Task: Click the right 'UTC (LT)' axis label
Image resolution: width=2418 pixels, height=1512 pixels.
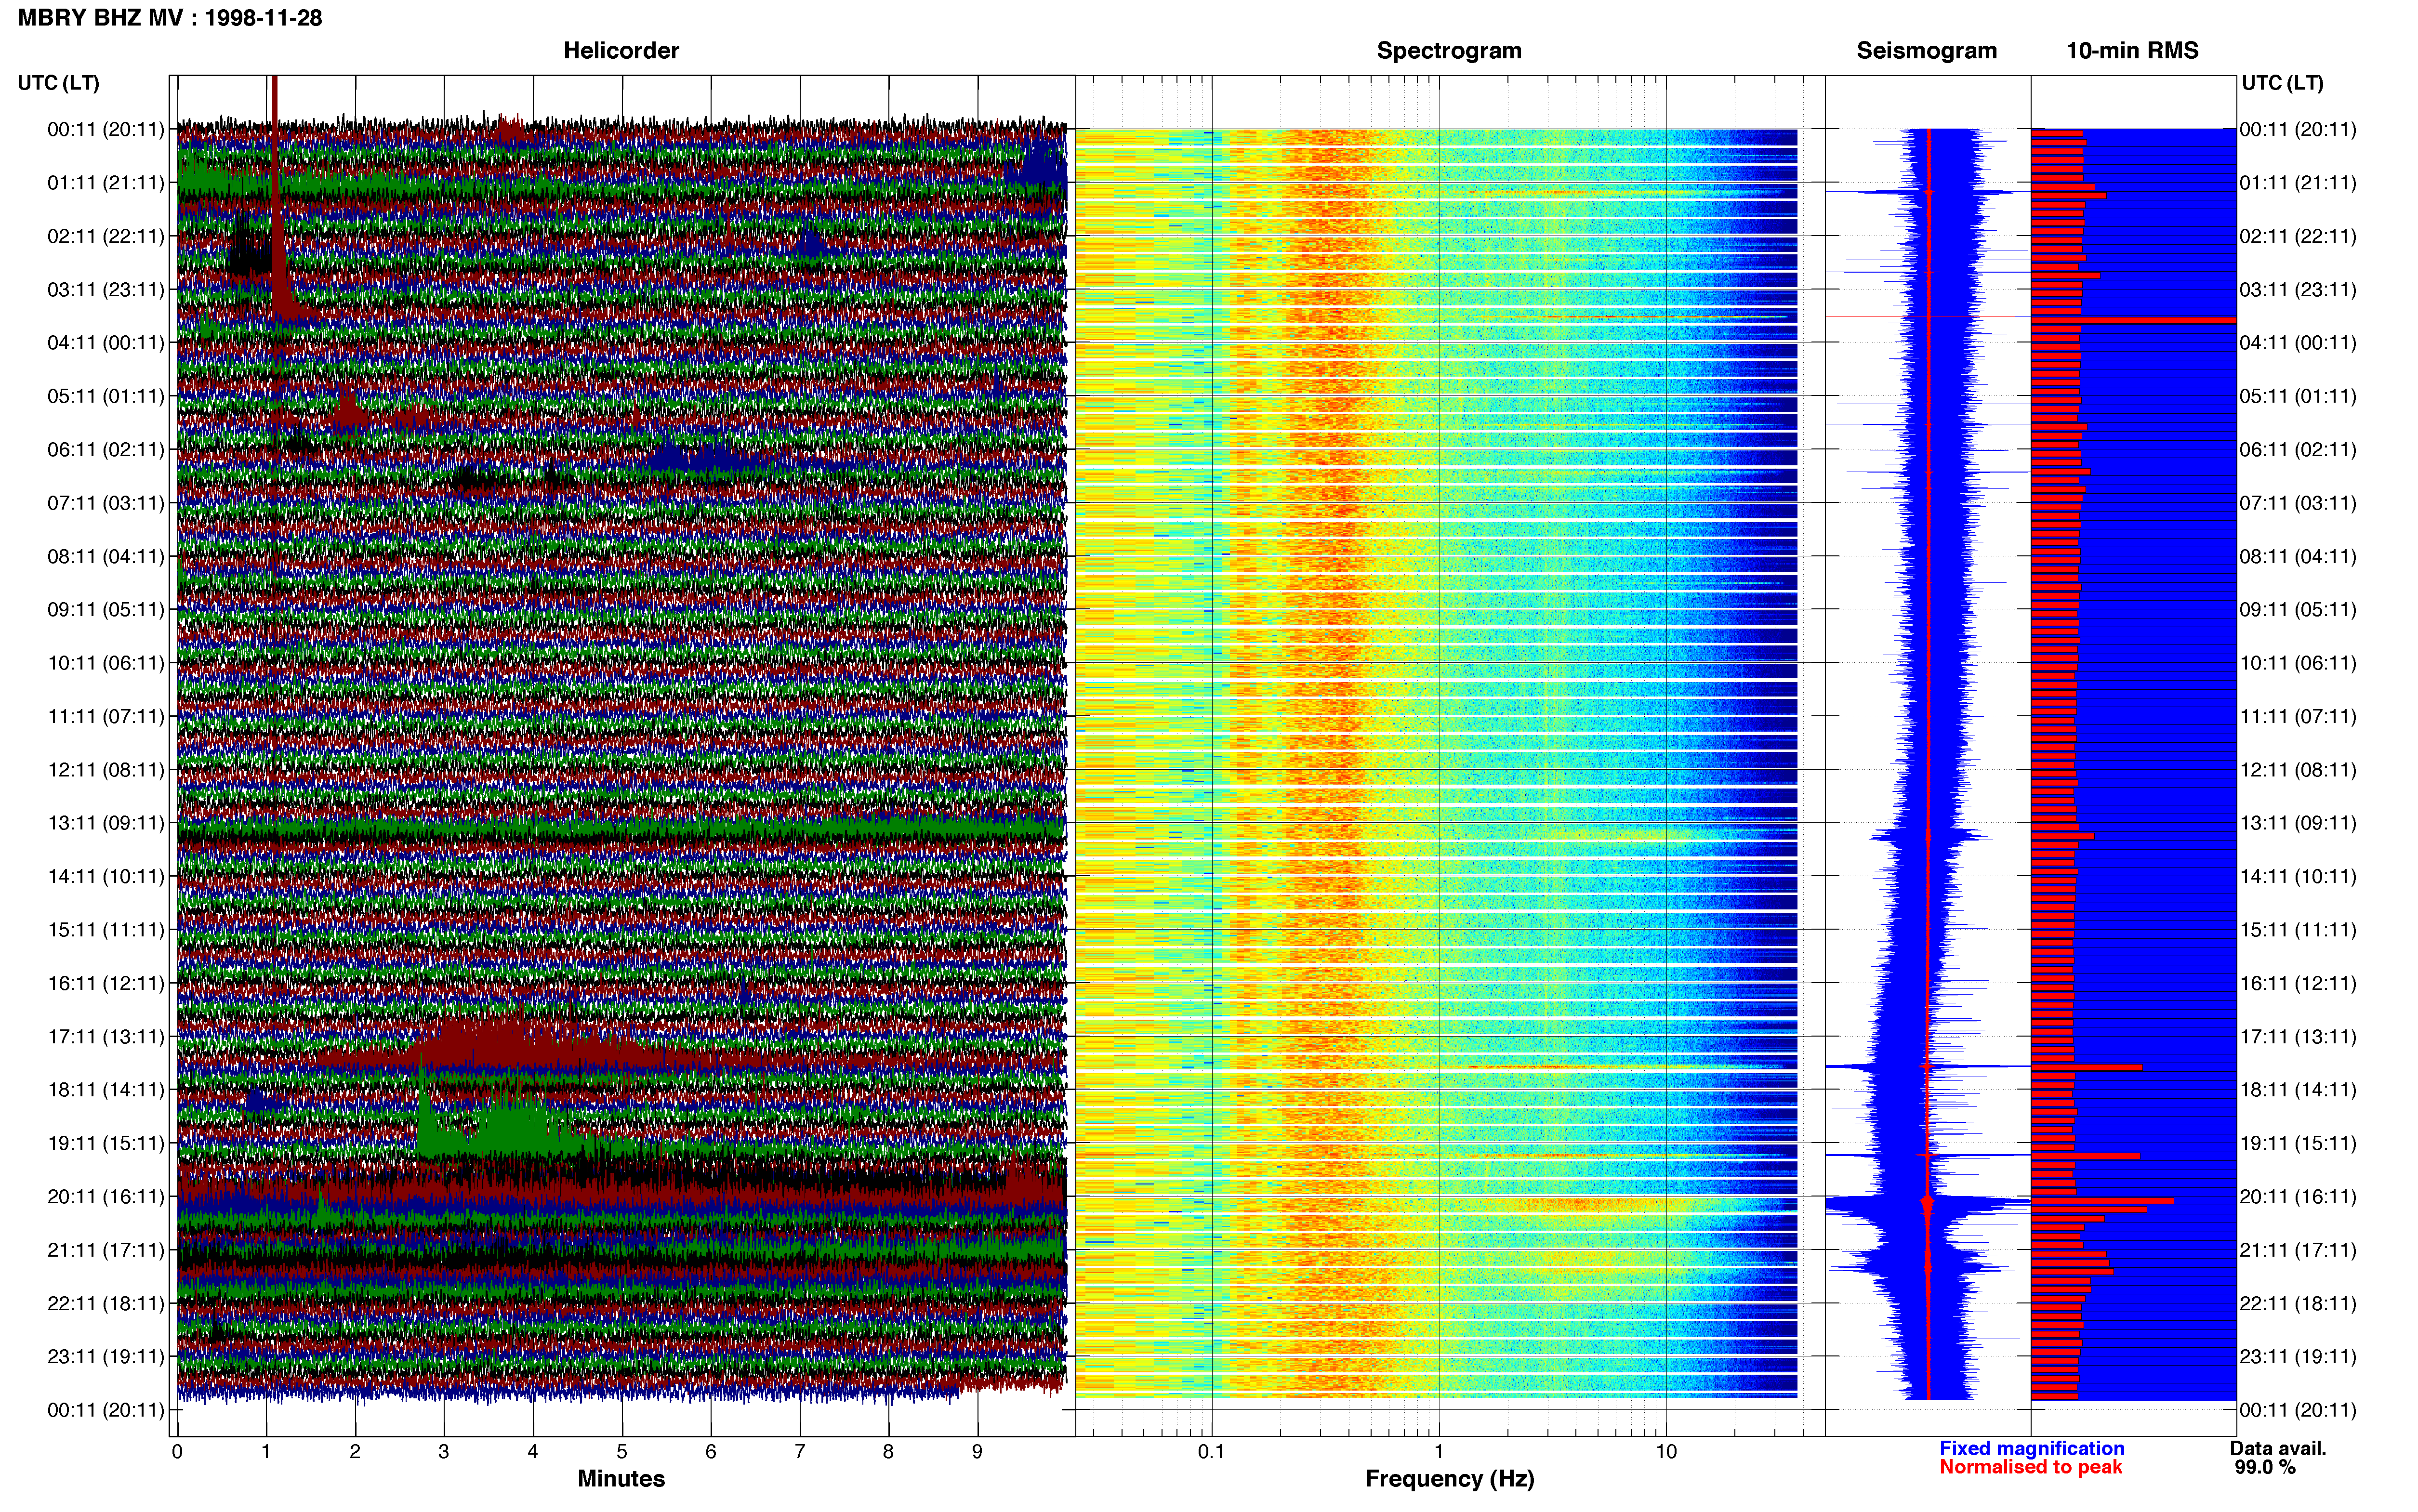Action: tap(2282, 83)
